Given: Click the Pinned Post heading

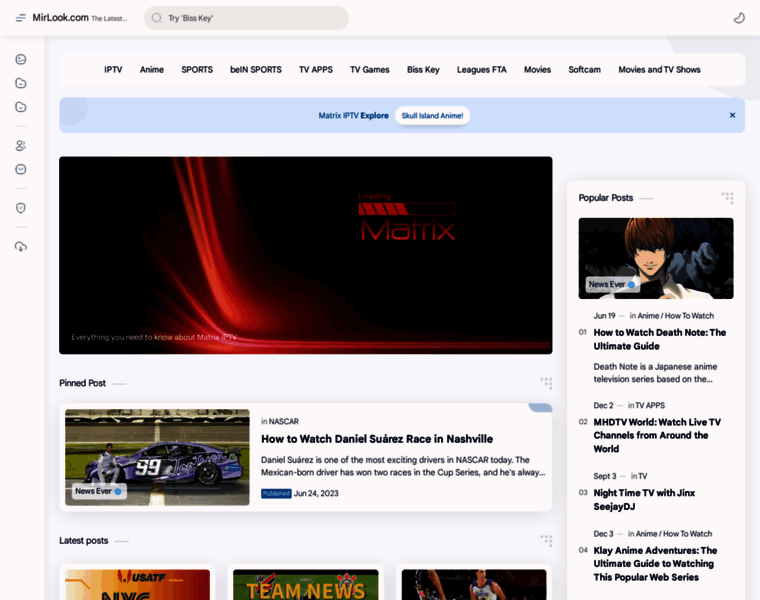Looking at the screenshot, I should pyautogui.click(x=82, y=383).
